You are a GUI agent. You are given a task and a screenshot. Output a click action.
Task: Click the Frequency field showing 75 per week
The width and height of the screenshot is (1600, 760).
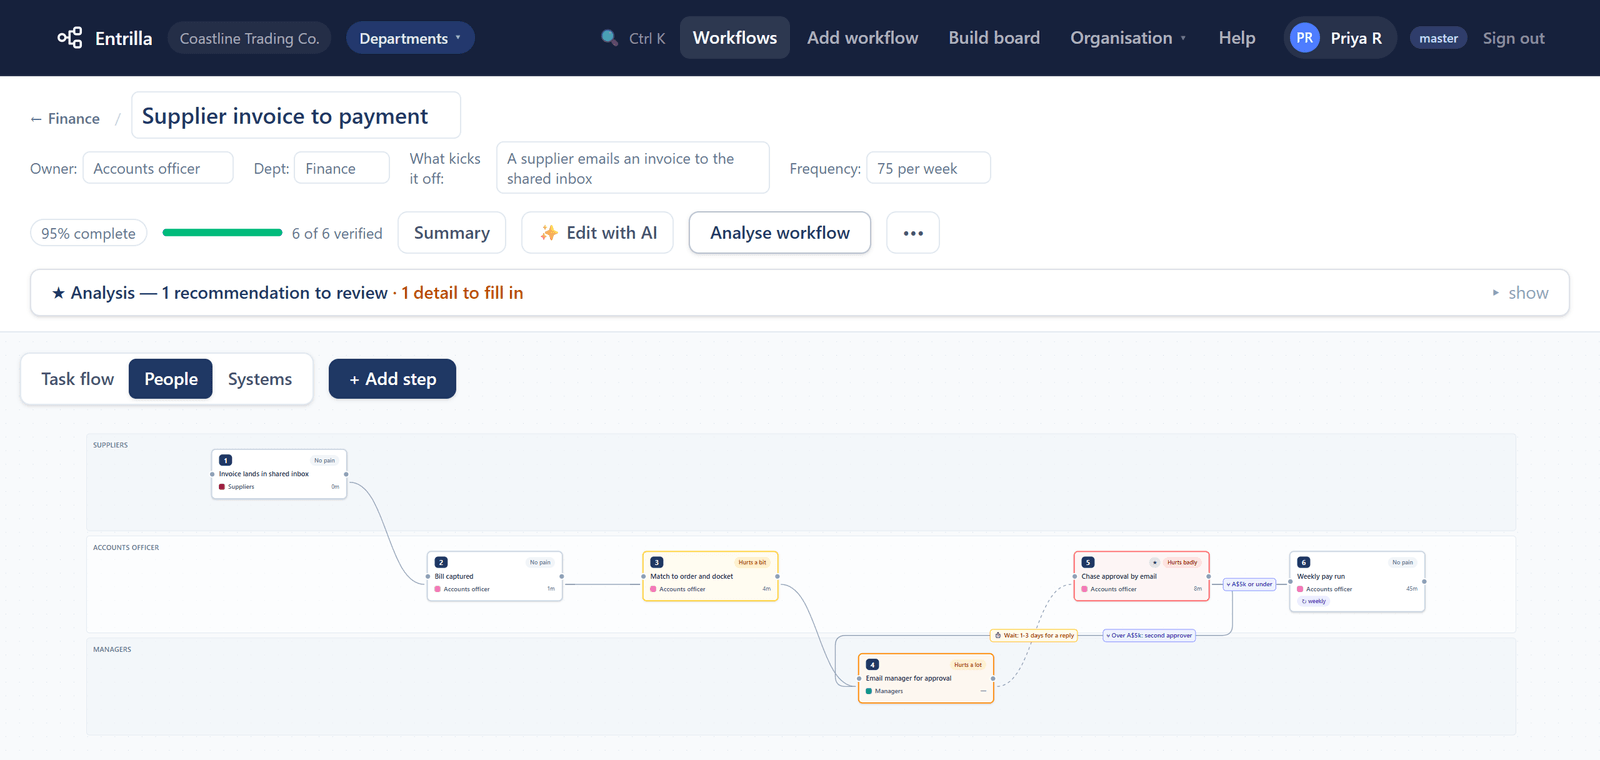928,168
